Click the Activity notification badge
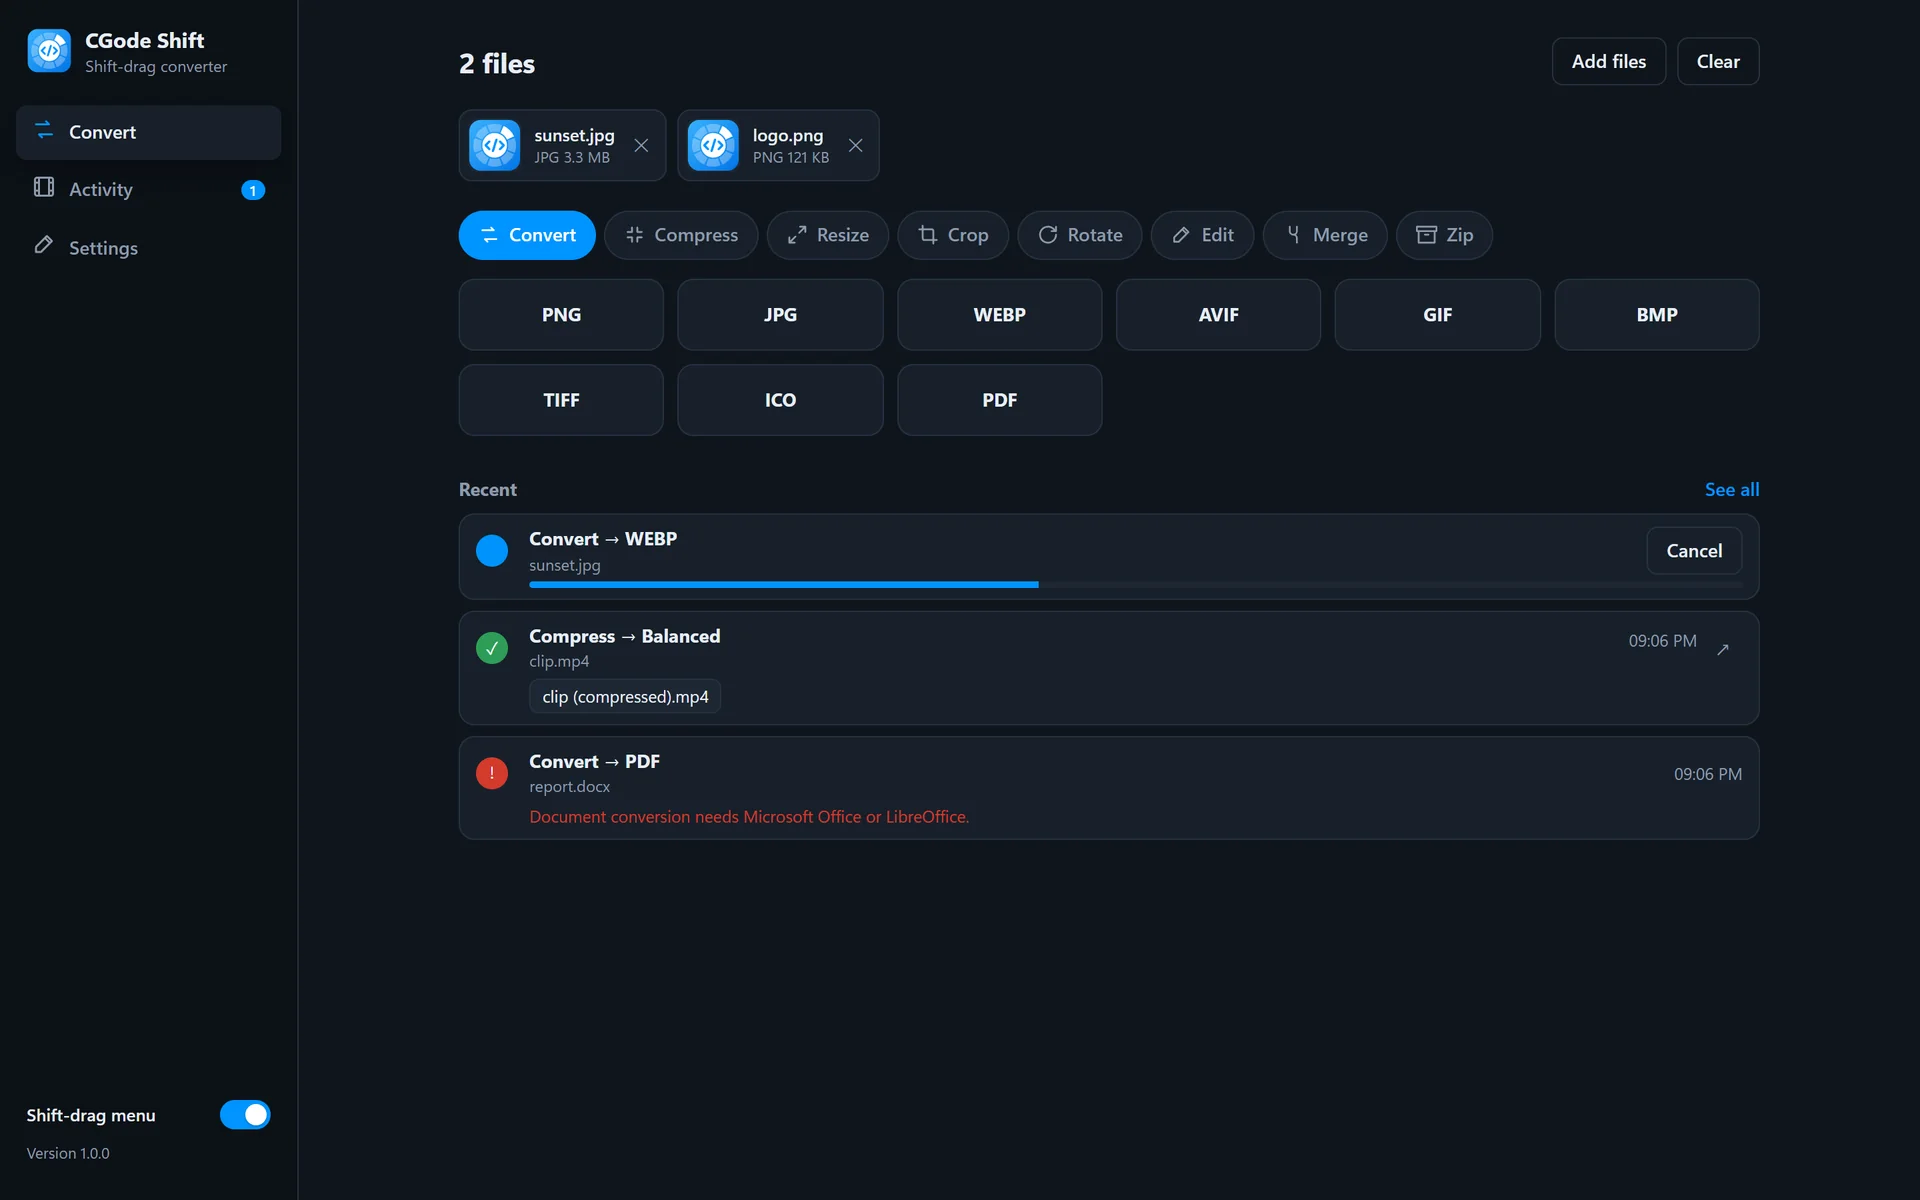This screenshot has width=1920, height=1200. point(253,190)
